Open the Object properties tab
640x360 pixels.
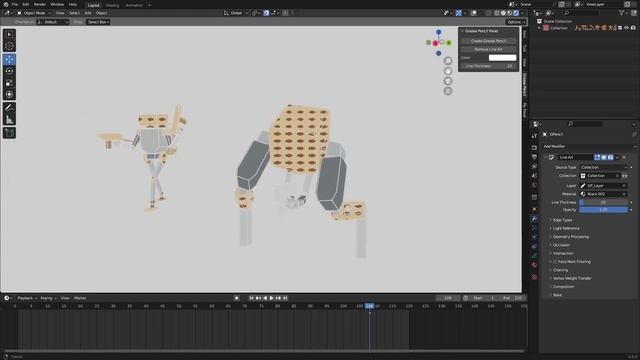[534, 209]
